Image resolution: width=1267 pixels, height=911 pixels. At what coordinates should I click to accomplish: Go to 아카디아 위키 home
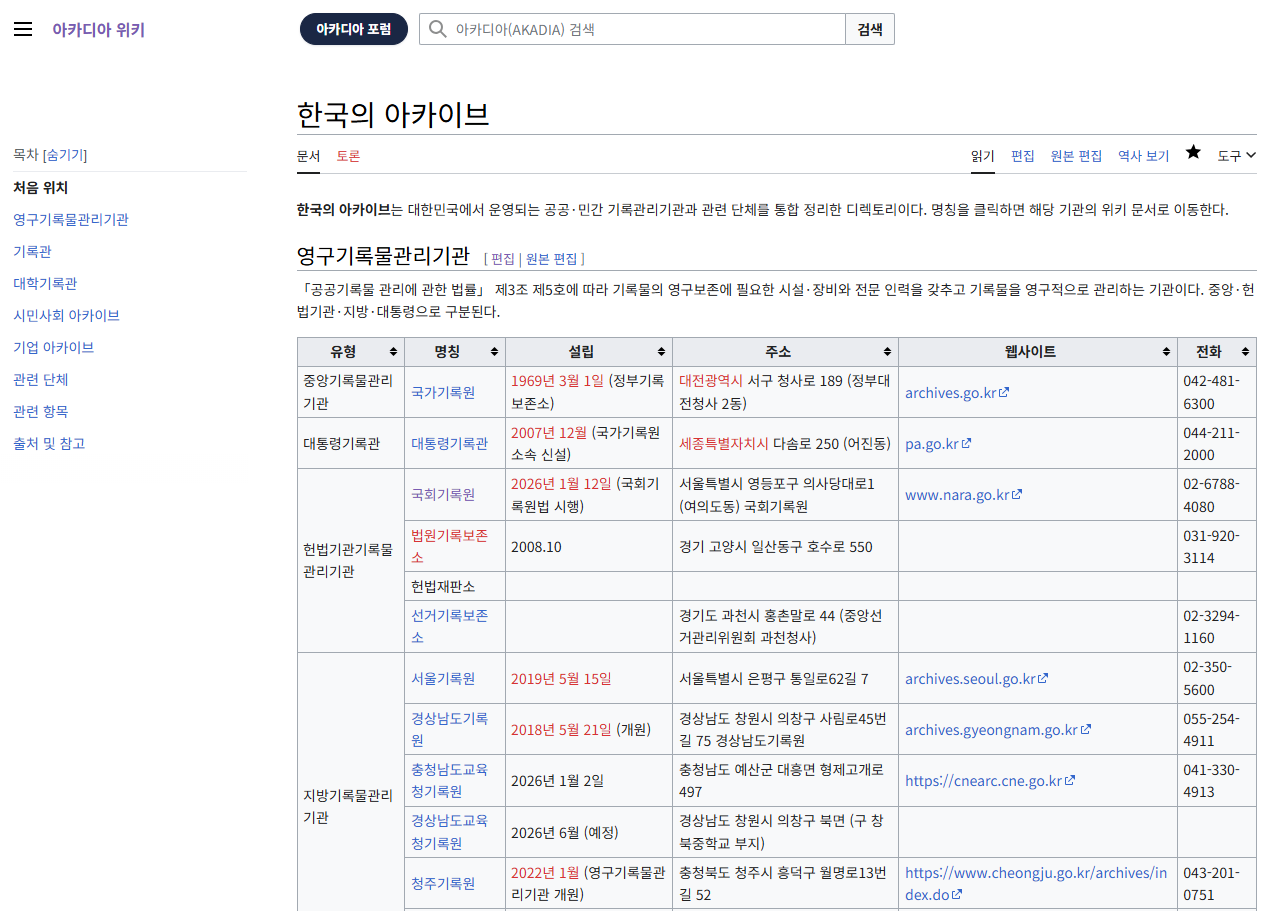point(98,29)
